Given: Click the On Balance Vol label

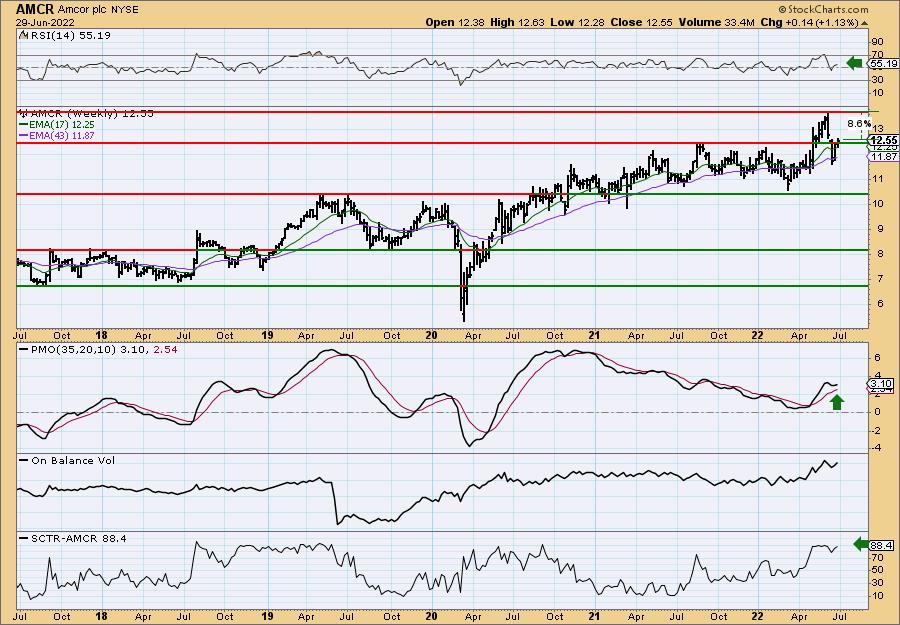Looking at the screenshot, I should point(67,460).
